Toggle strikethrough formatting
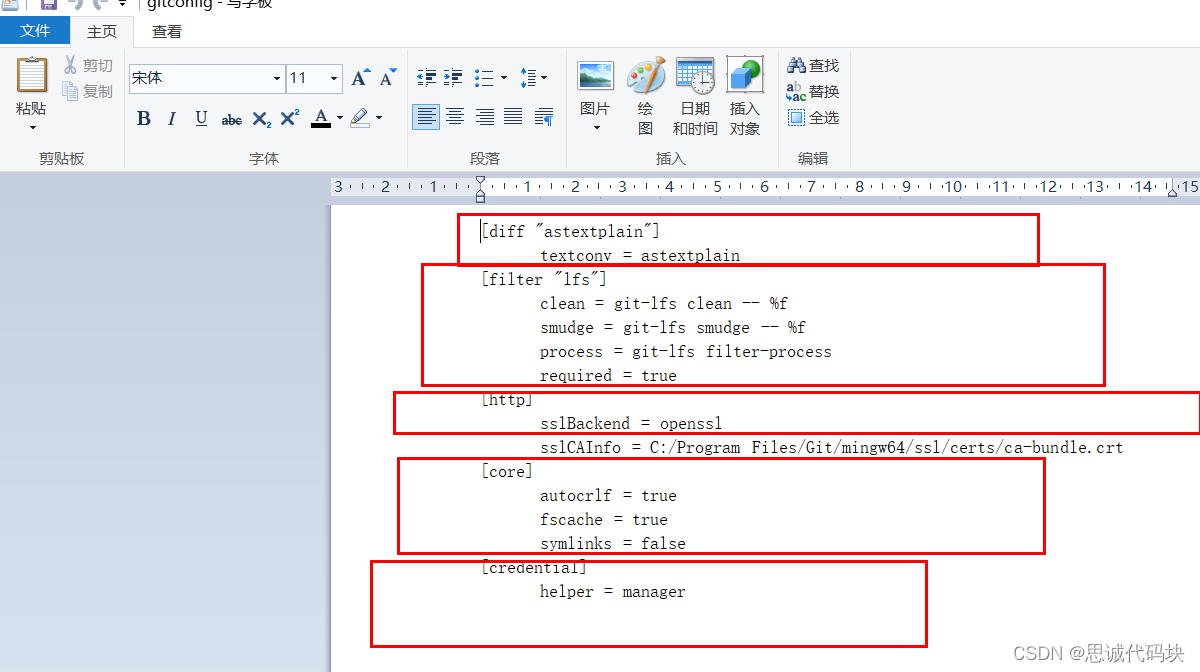Screen dimensions: 1200x672 231,119
